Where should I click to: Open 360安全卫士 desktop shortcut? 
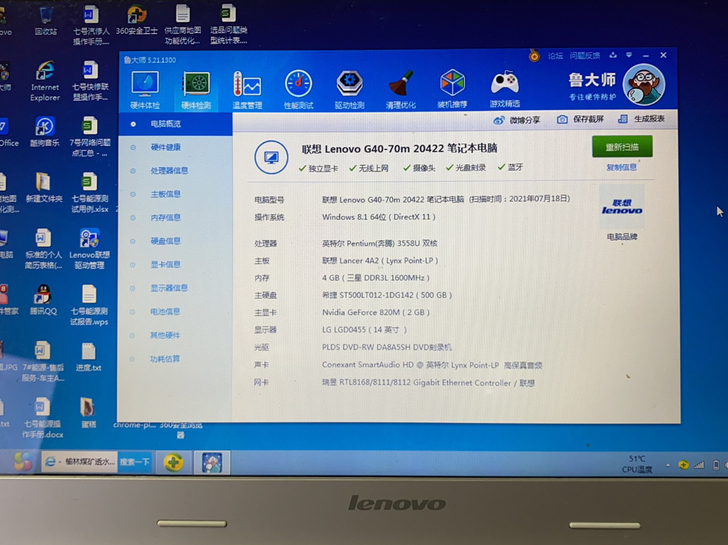click(136, 20)
